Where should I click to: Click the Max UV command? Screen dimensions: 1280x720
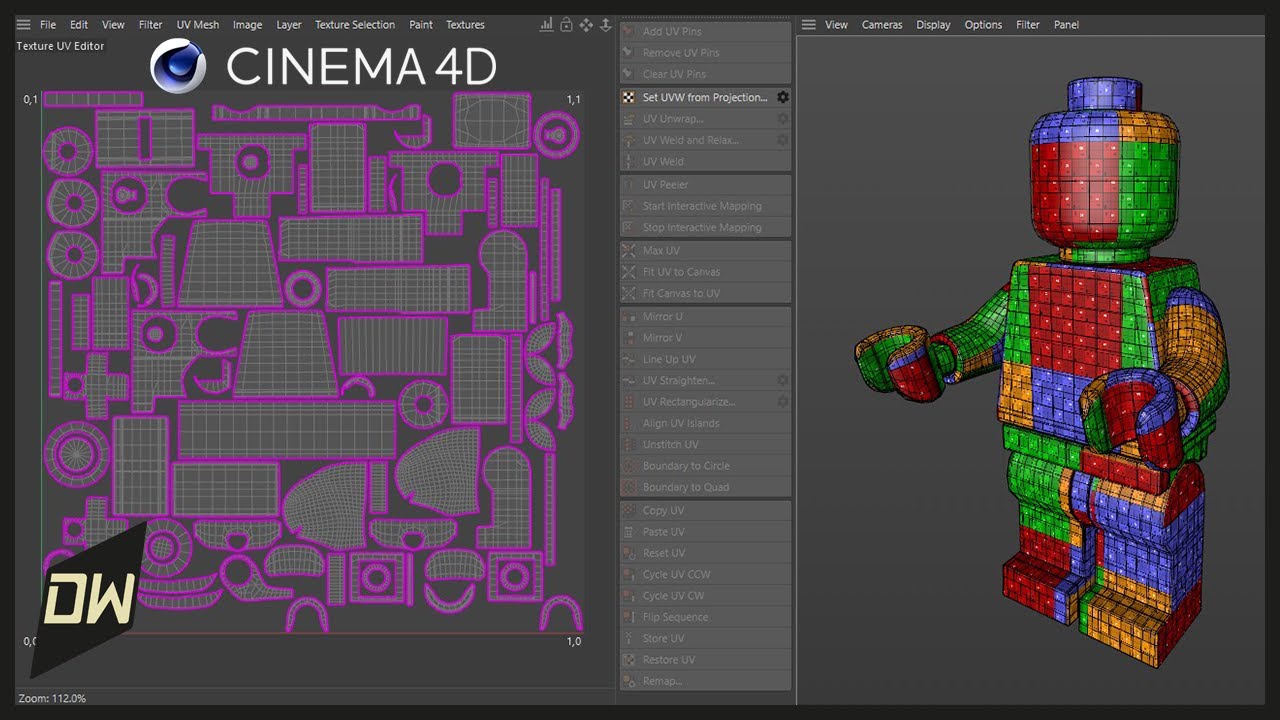pos(706,250)
